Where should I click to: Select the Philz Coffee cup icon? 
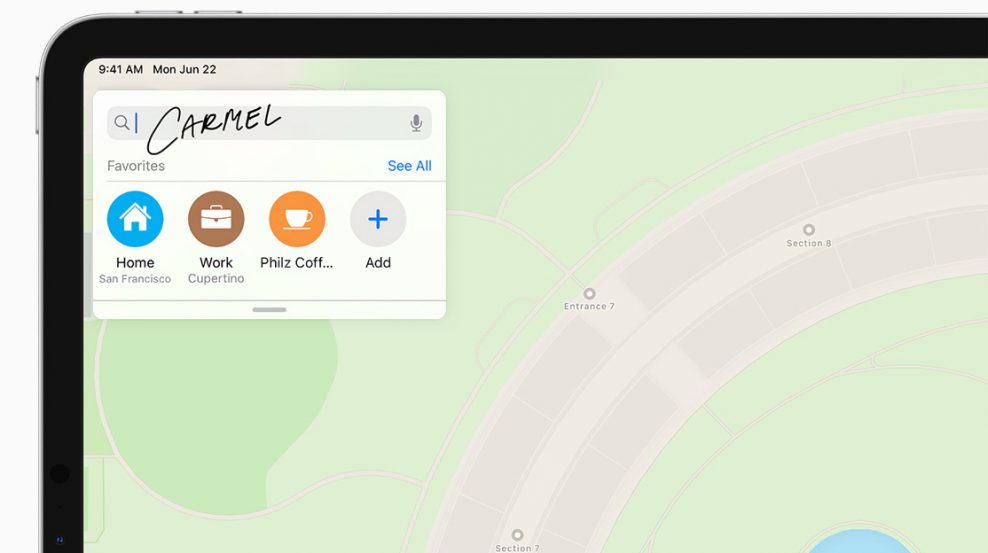click(297, 219)
